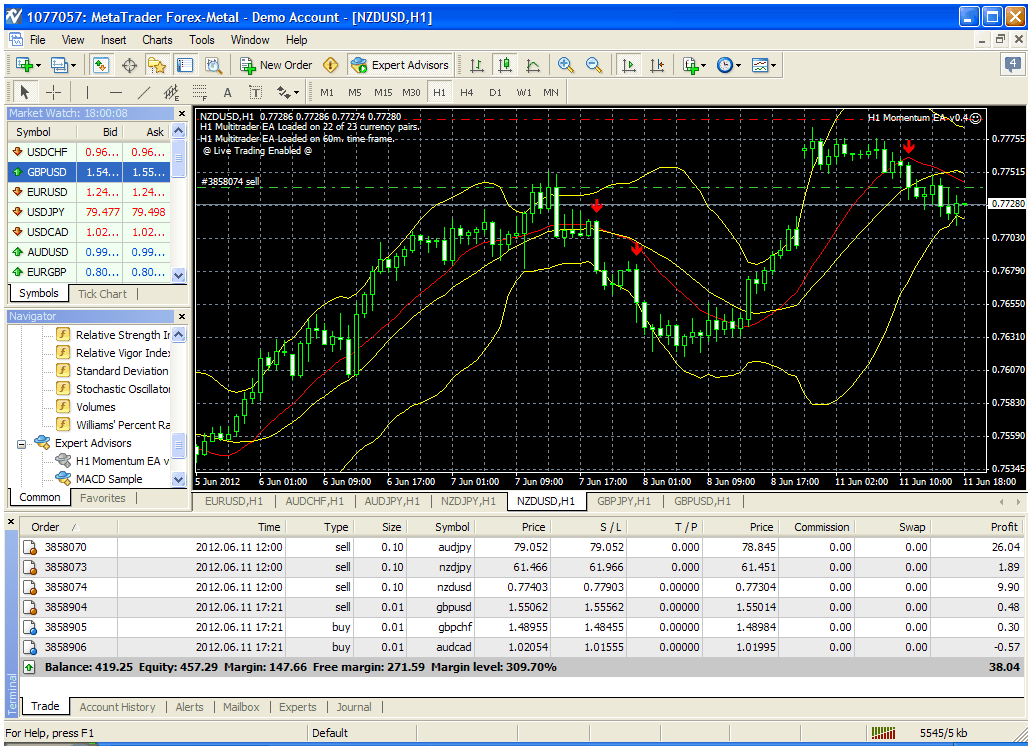Select the cursor arrow tool
The width and height of the screenshot is (1032, 746).
(24, 92)
